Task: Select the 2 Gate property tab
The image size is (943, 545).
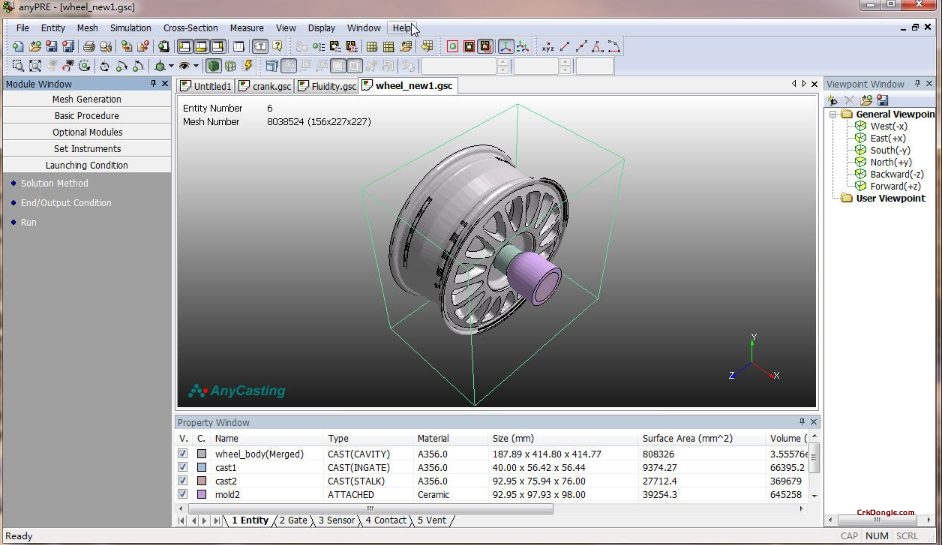Action: [x=294, y=521]
